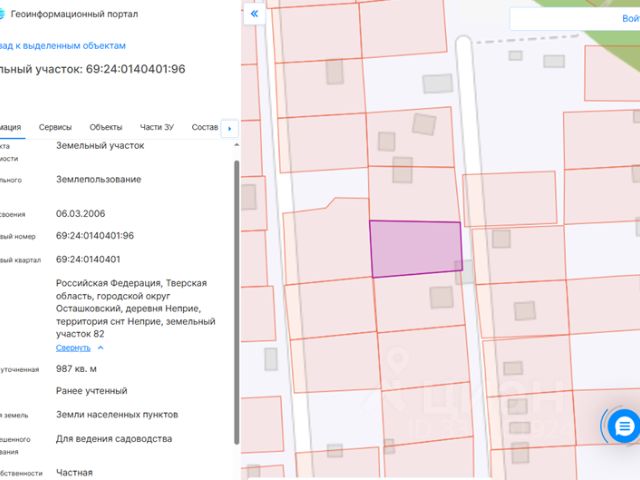Click the tabs scroll-right arrow
Viewport: 640px width, 480px height.
(229, 129)
